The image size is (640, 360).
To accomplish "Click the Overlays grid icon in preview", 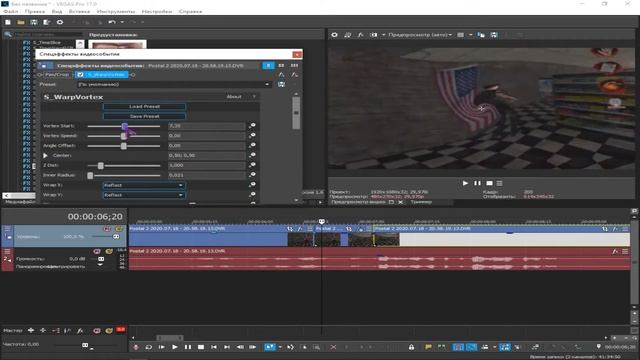I will pyautogui.click(x=460, y=35).
